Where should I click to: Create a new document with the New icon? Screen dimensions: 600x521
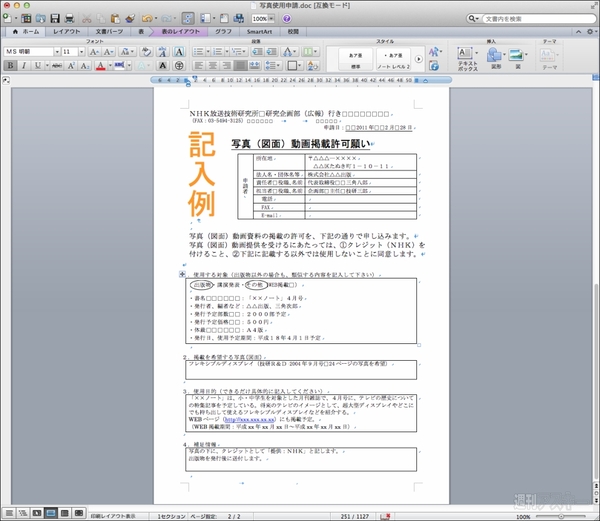pos(7,18)
